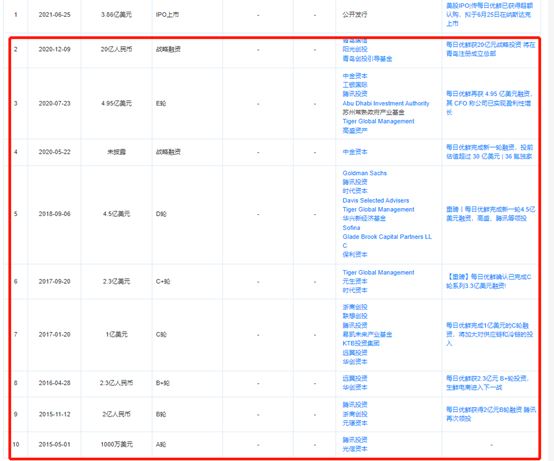
Task: Open the 美股IPO news link in the IPO上市 row
Action: 489,14
